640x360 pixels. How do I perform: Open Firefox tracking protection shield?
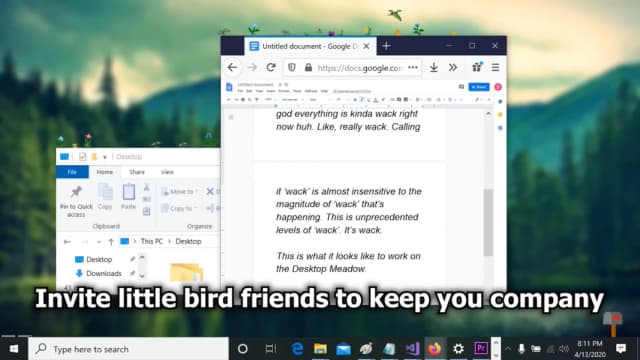tap(292, 67)
